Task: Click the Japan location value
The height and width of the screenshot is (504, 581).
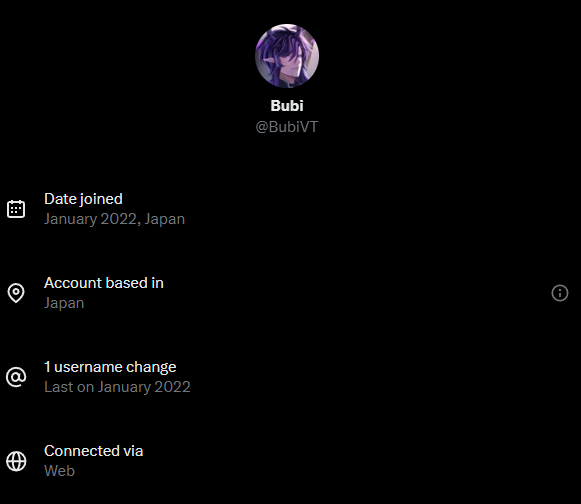Action: 64,303
